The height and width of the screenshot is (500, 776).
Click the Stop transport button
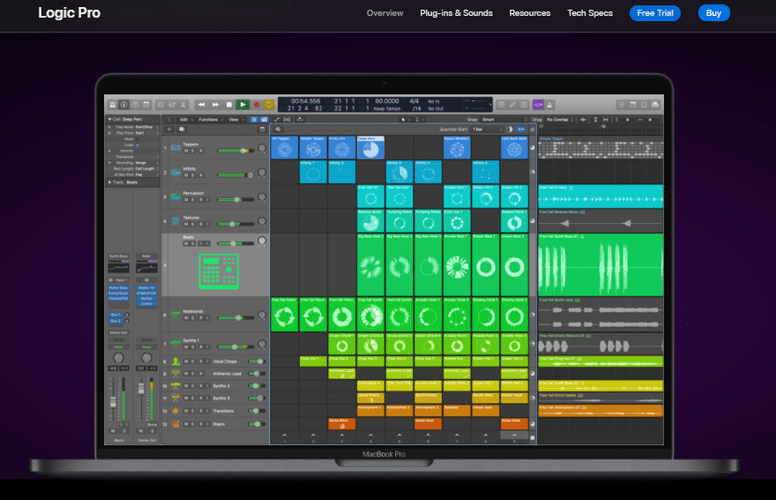[x=229, y=104]
